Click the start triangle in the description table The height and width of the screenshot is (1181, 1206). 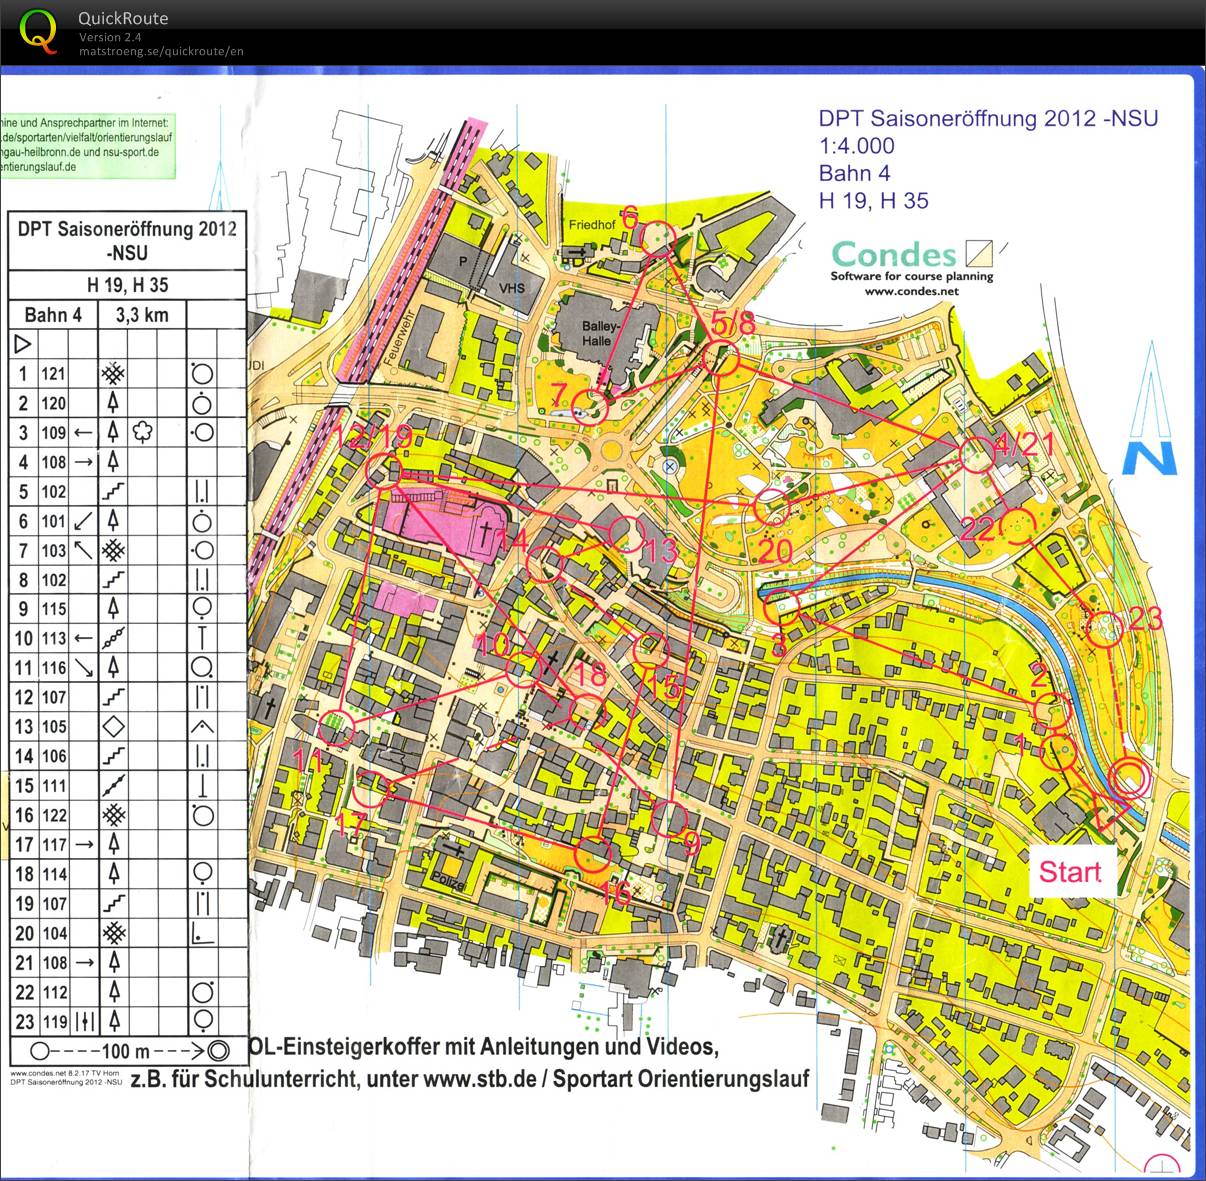click(23, 344)
